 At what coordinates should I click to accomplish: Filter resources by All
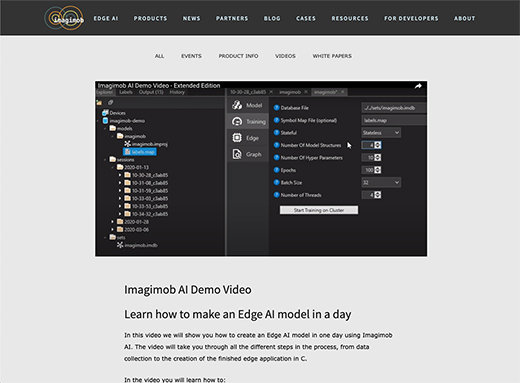[x=159, y=56]
